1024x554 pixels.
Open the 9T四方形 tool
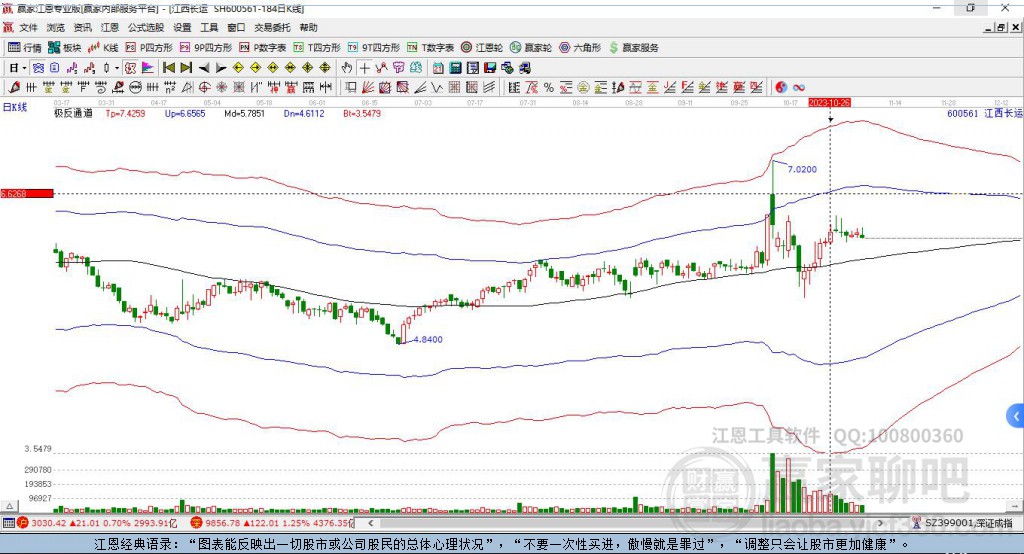pos(373,48)
